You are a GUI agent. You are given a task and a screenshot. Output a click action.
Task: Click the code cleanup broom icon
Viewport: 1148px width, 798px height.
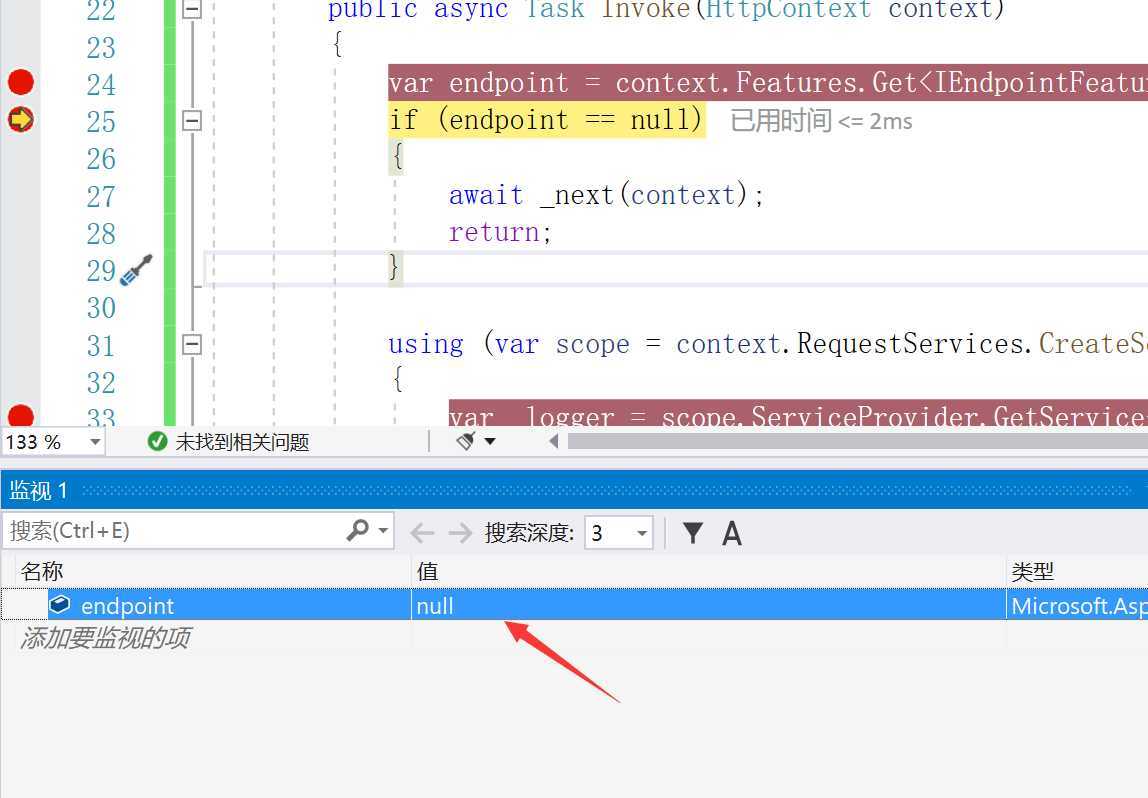466,441
